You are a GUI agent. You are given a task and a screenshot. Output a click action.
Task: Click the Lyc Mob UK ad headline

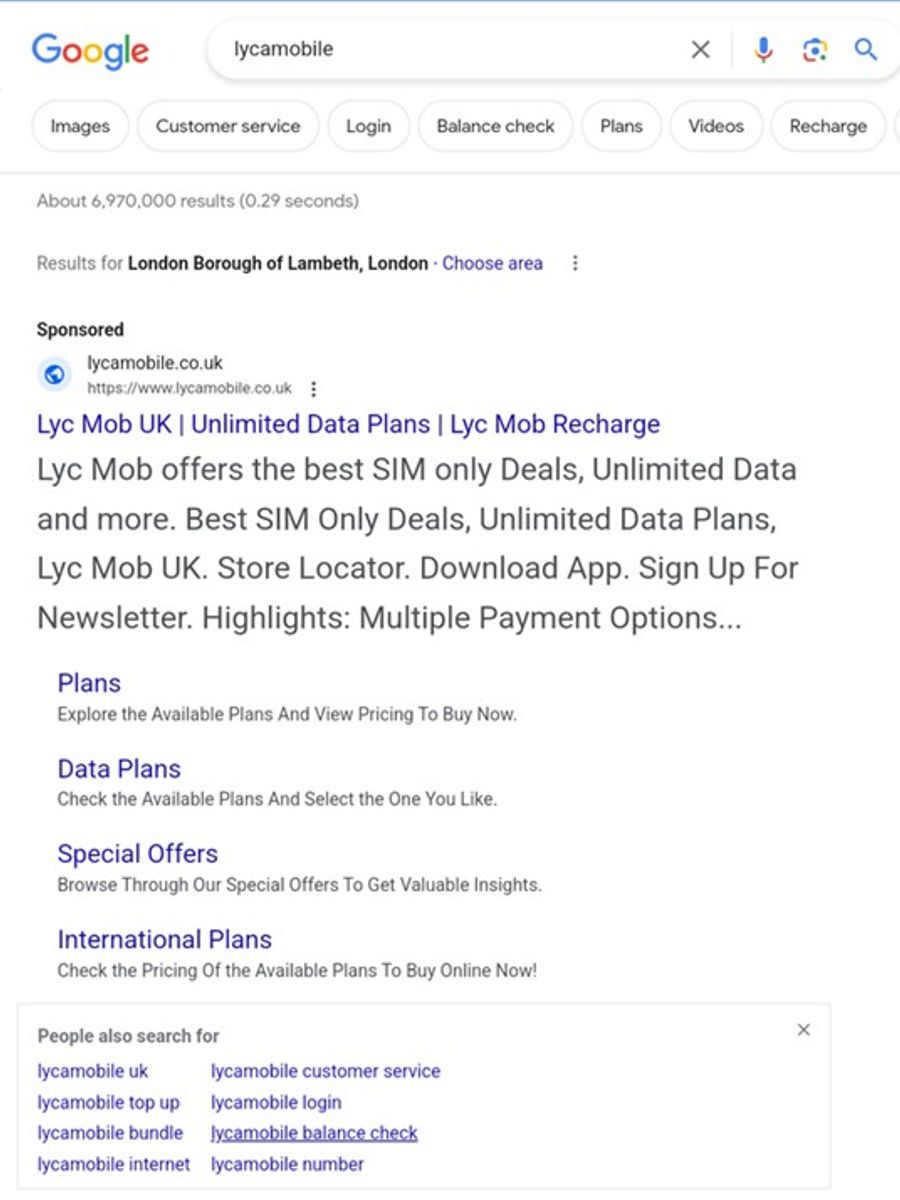[347, 424]
